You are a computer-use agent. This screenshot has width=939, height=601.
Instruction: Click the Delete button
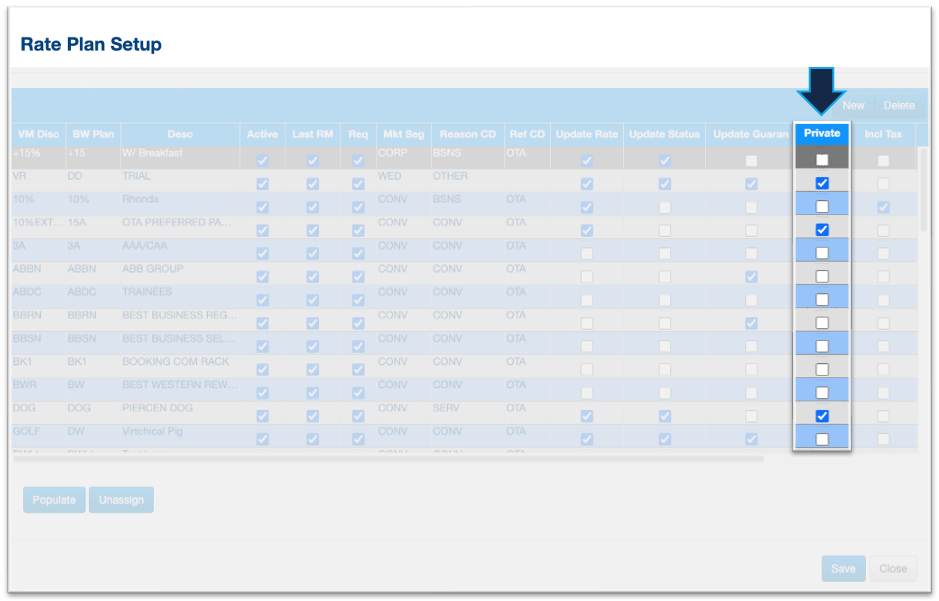coord(898,105)
